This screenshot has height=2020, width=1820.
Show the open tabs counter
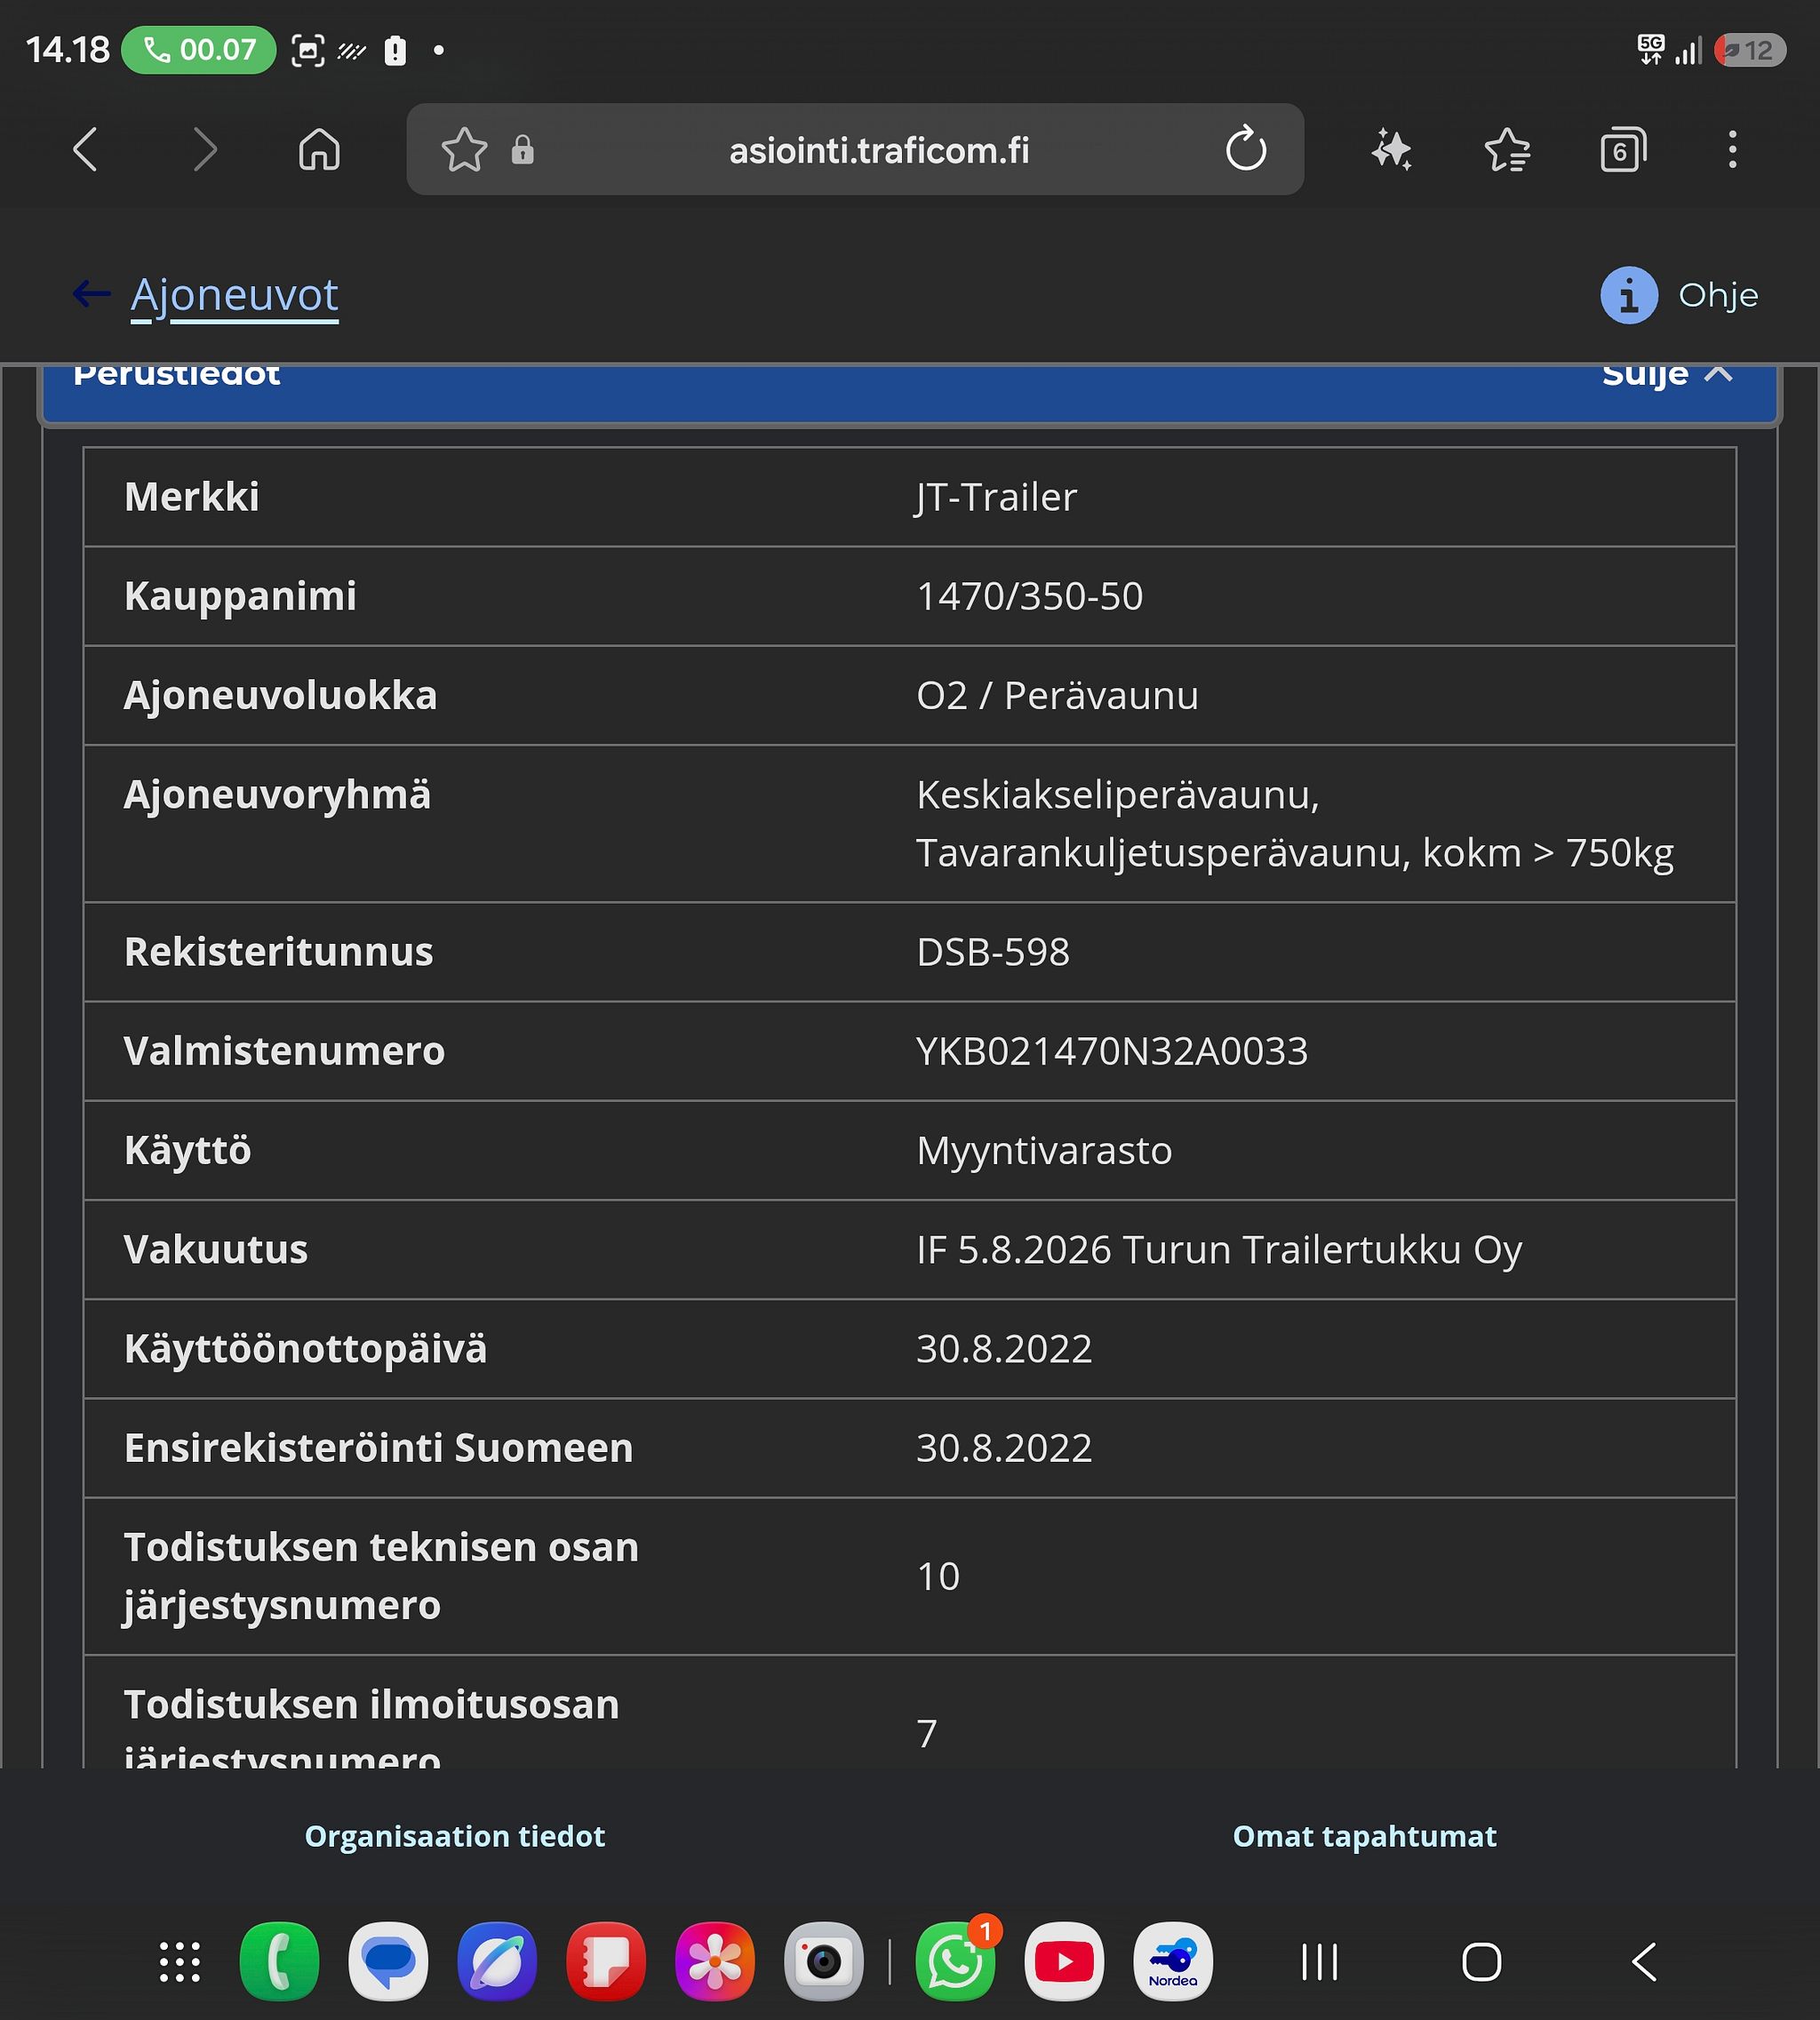[1623, 150]
